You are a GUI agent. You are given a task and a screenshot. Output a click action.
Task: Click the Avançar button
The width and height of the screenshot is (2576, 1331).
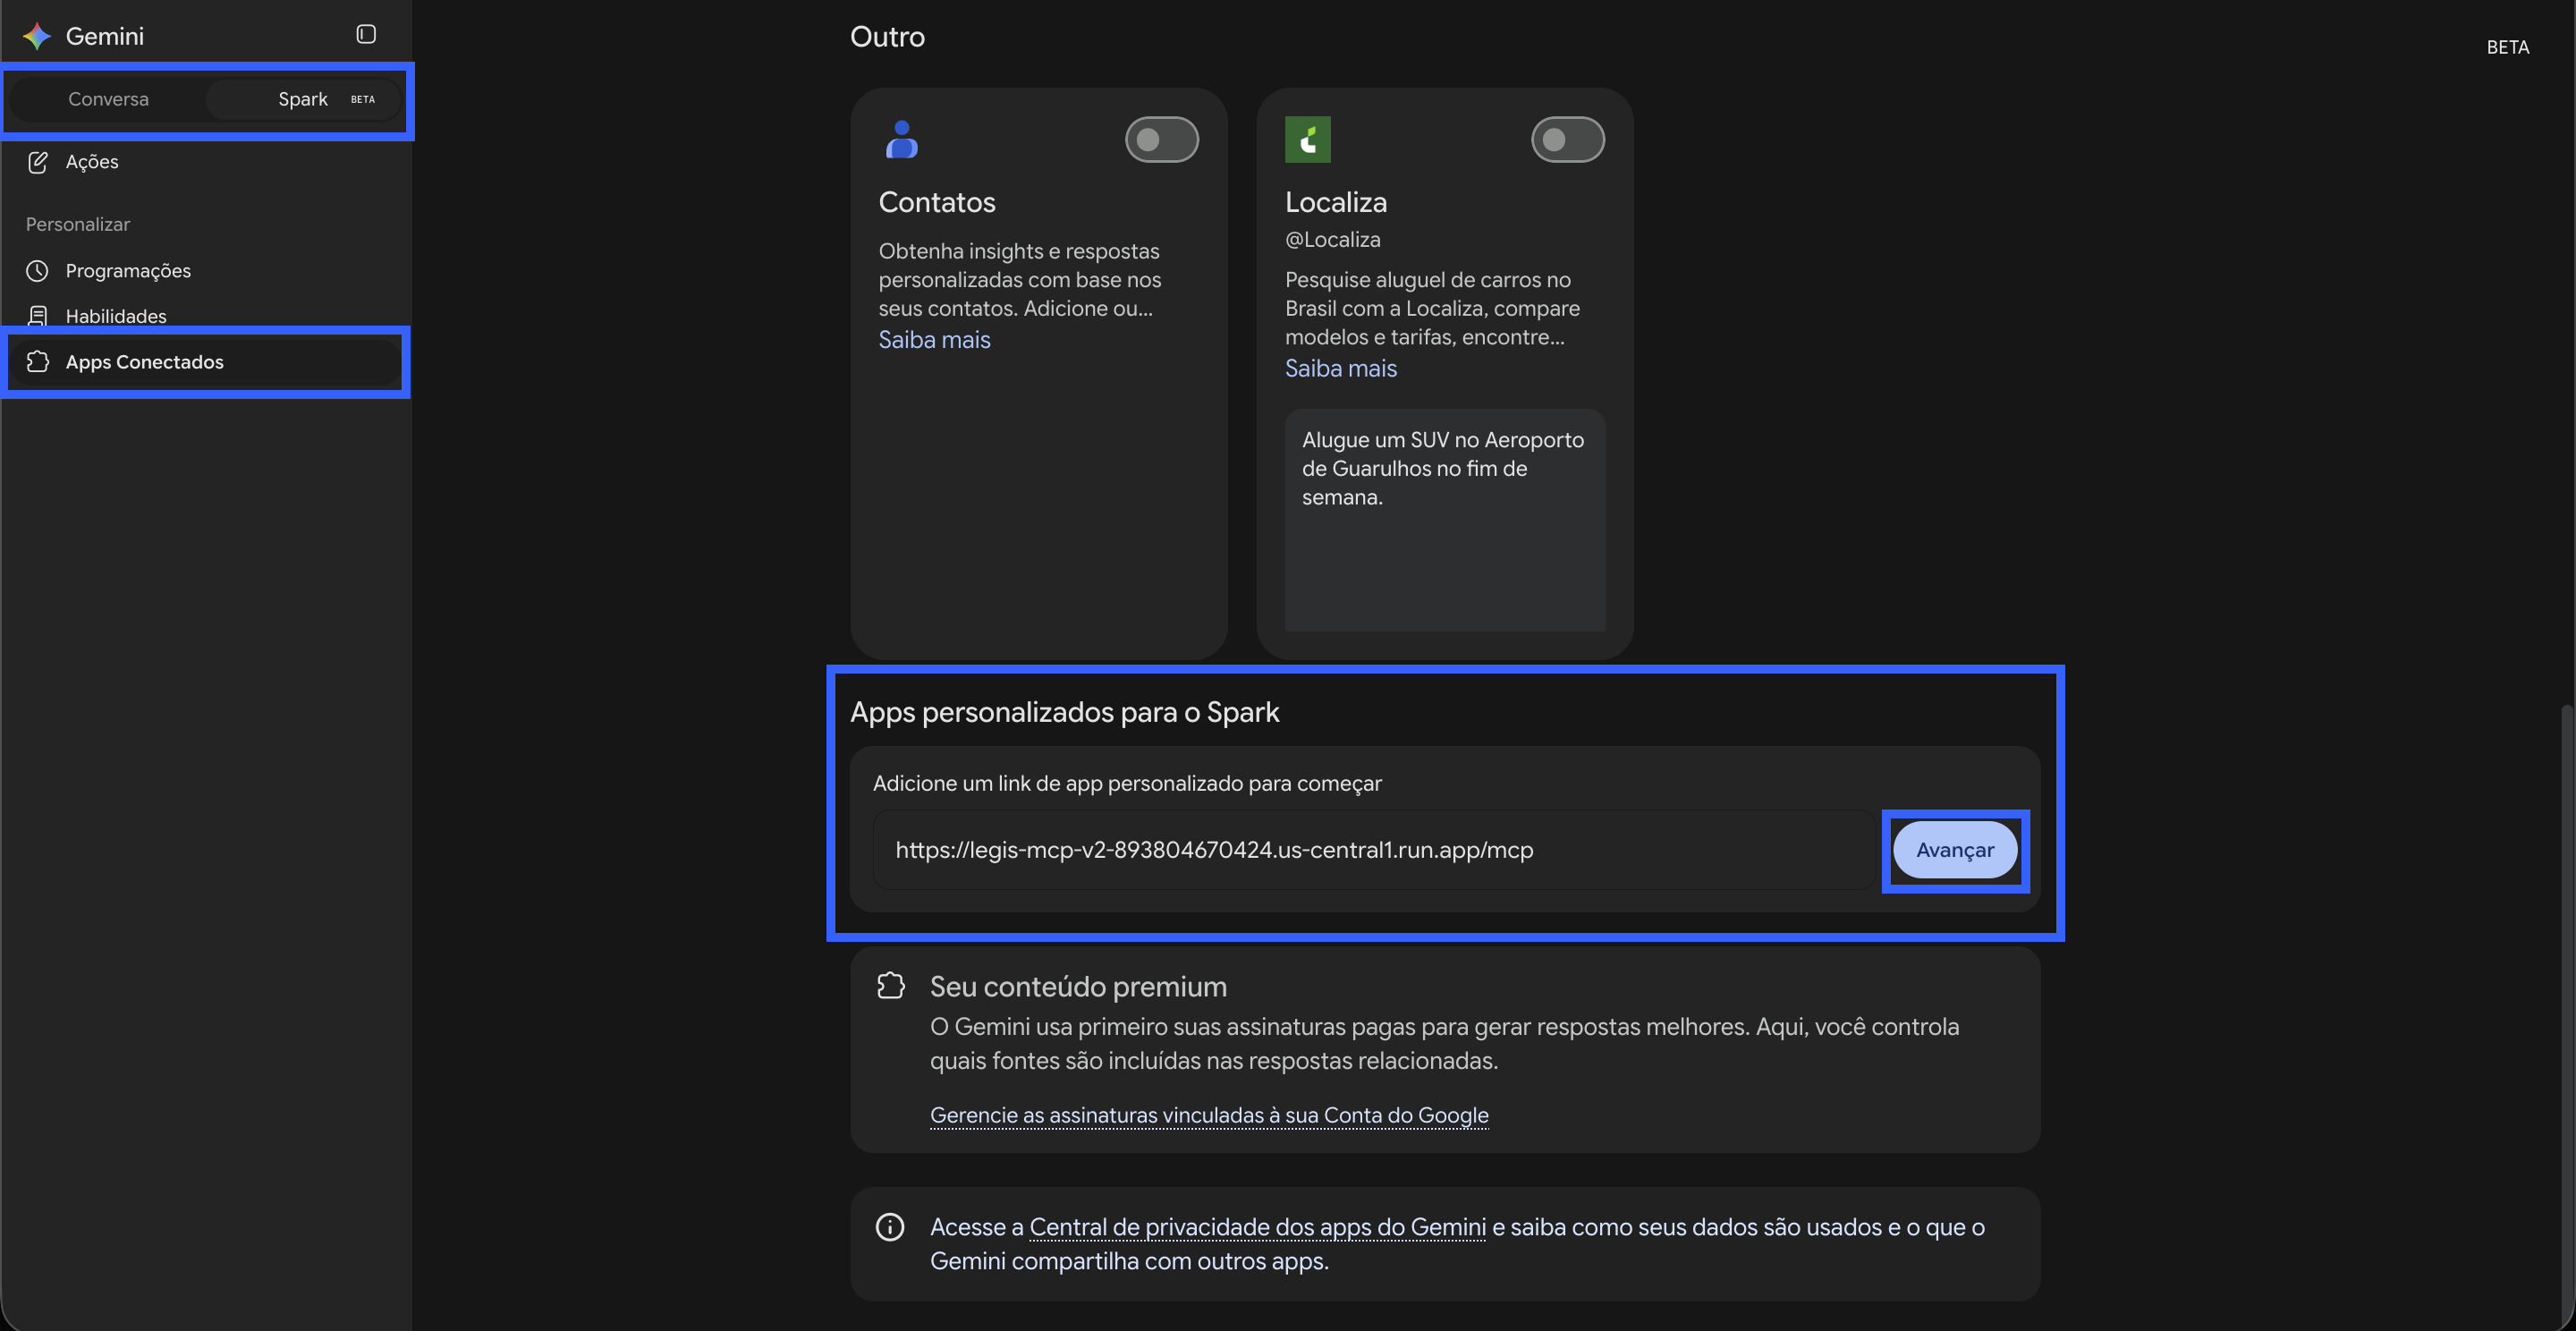[x=1955, y=850]
